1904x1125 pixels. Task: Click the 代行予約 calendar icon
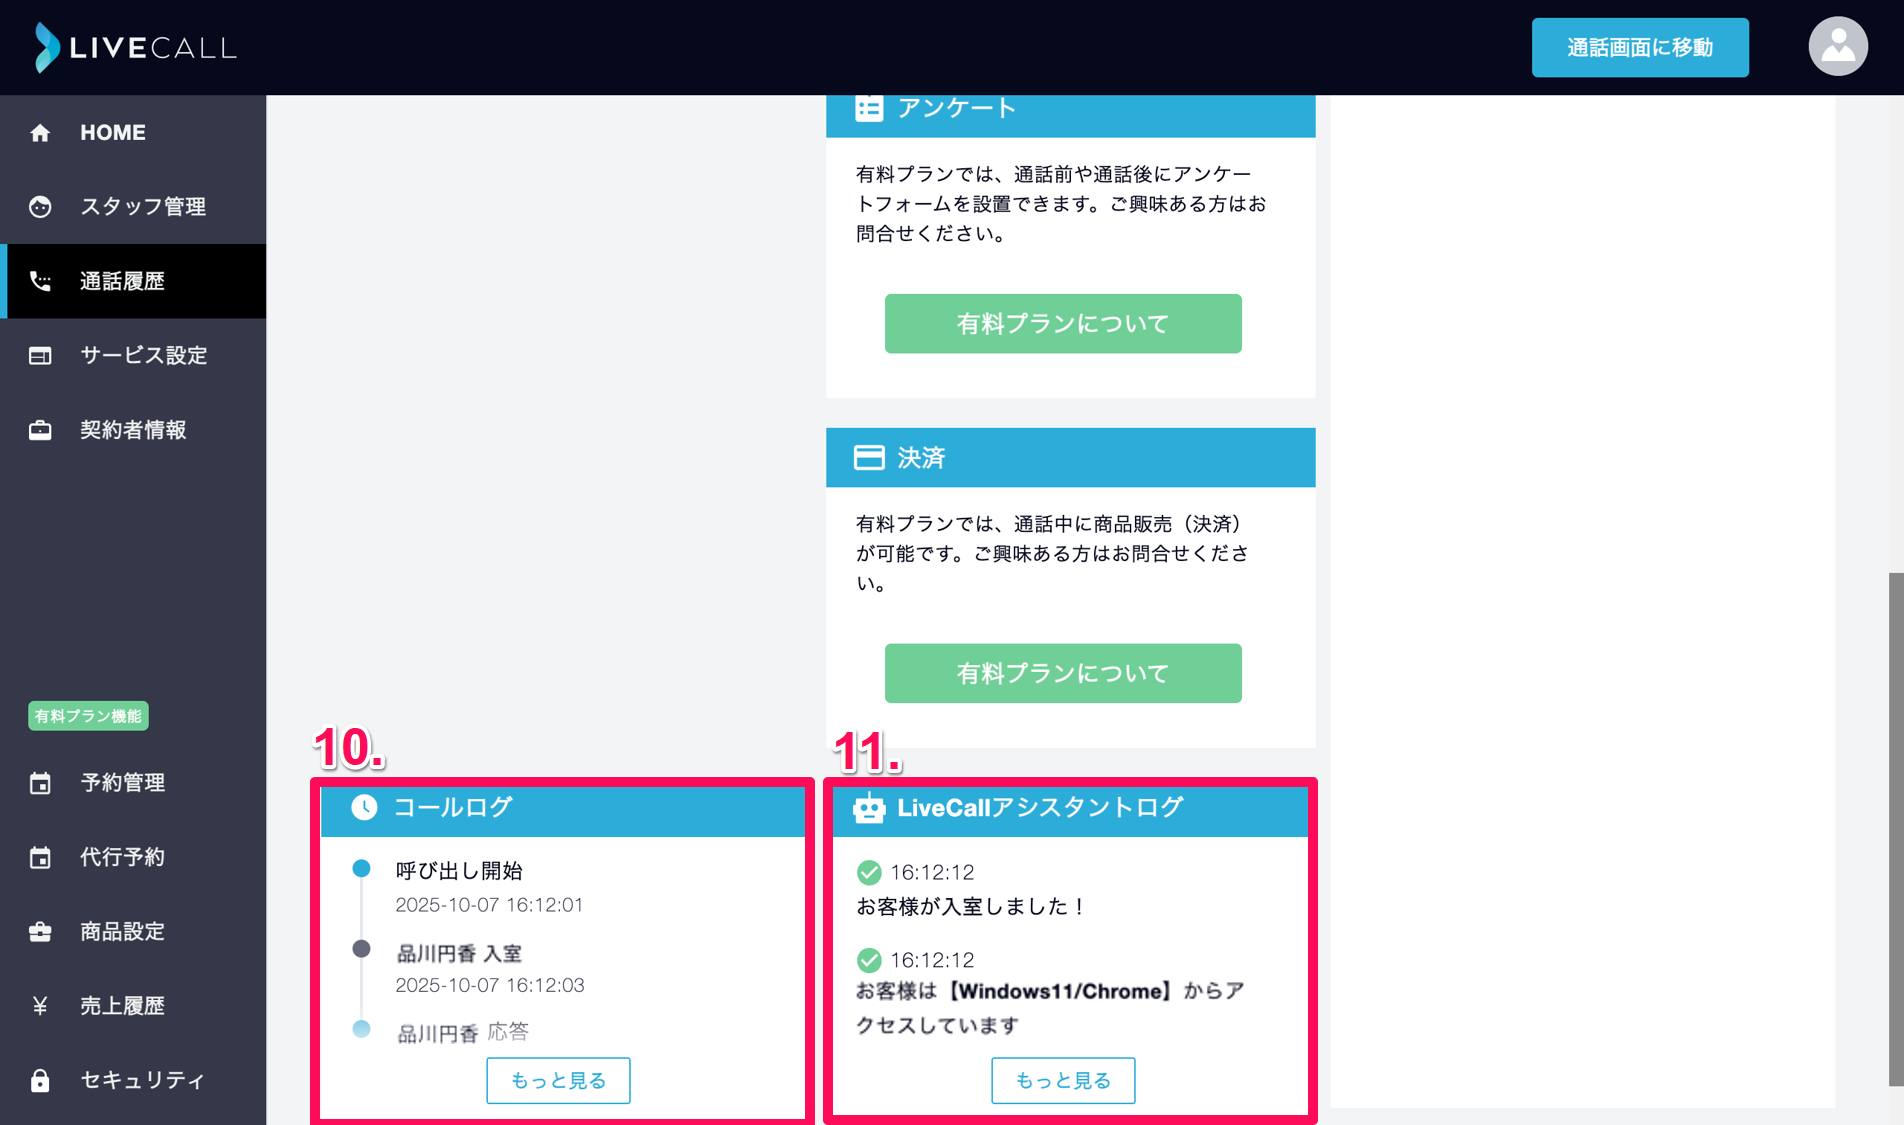click(40, 857)
